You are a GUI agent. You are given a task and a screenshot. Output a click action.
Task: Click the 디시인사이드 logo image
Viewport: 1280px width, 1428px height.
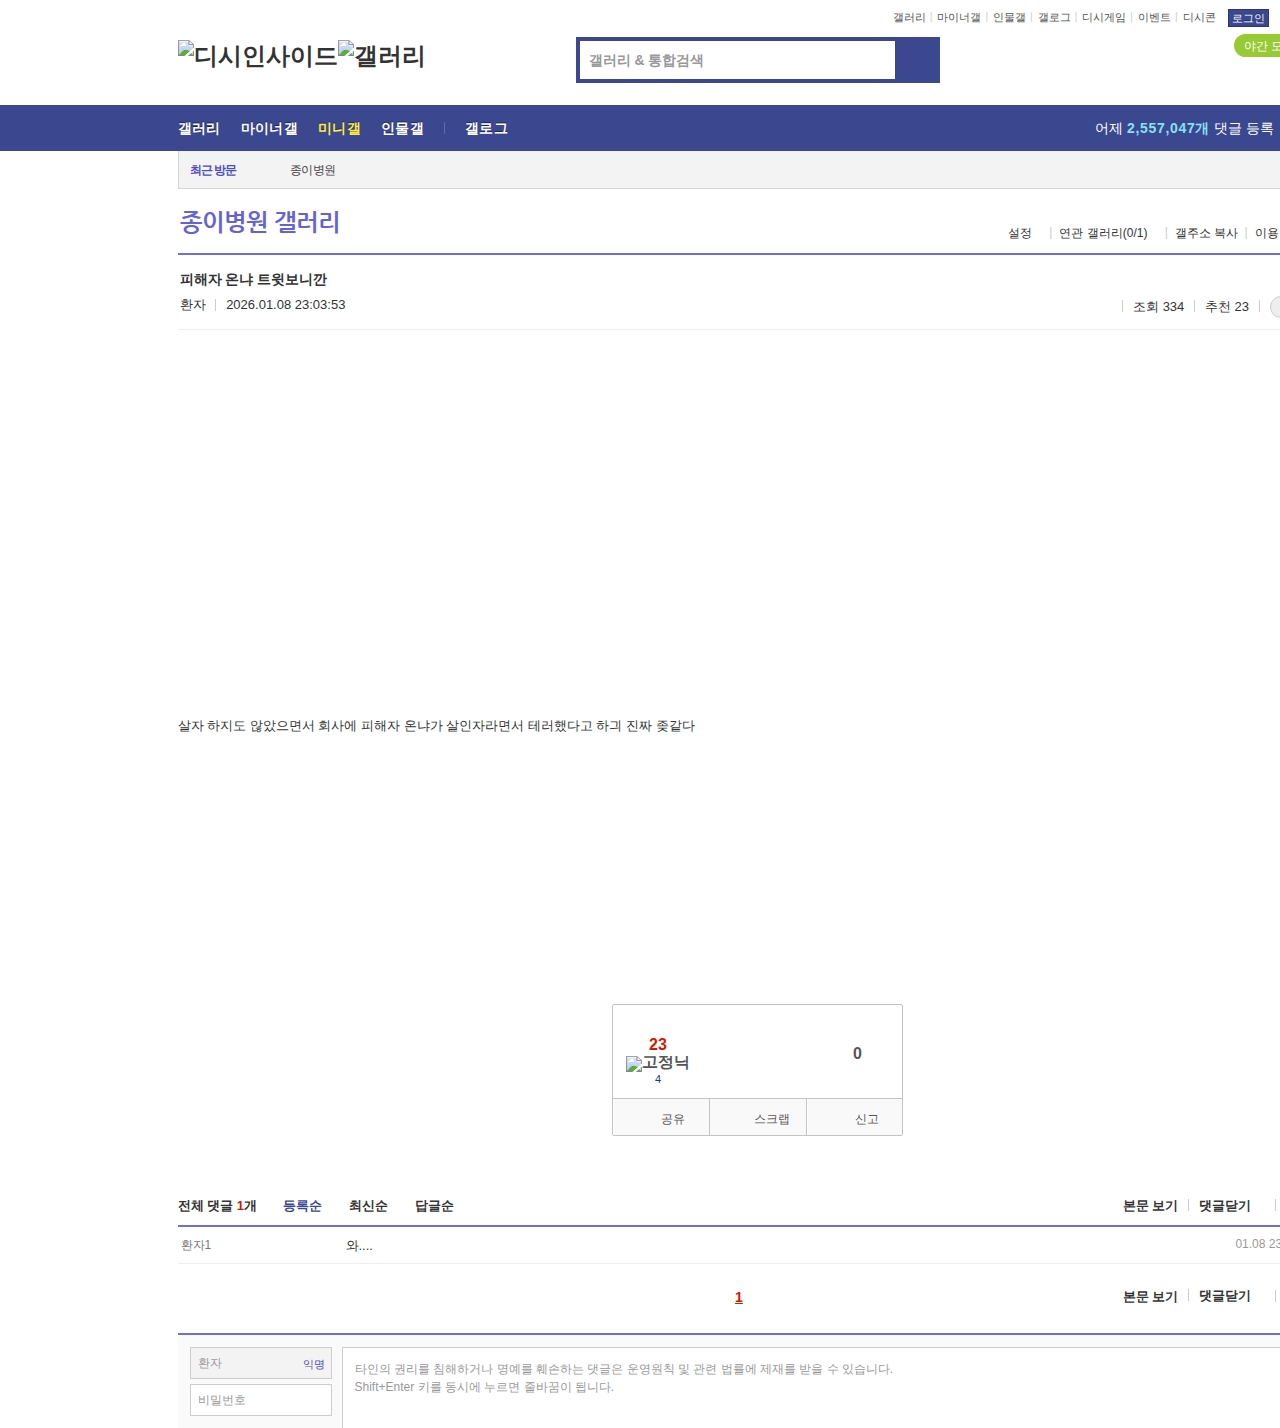[257, 55]
